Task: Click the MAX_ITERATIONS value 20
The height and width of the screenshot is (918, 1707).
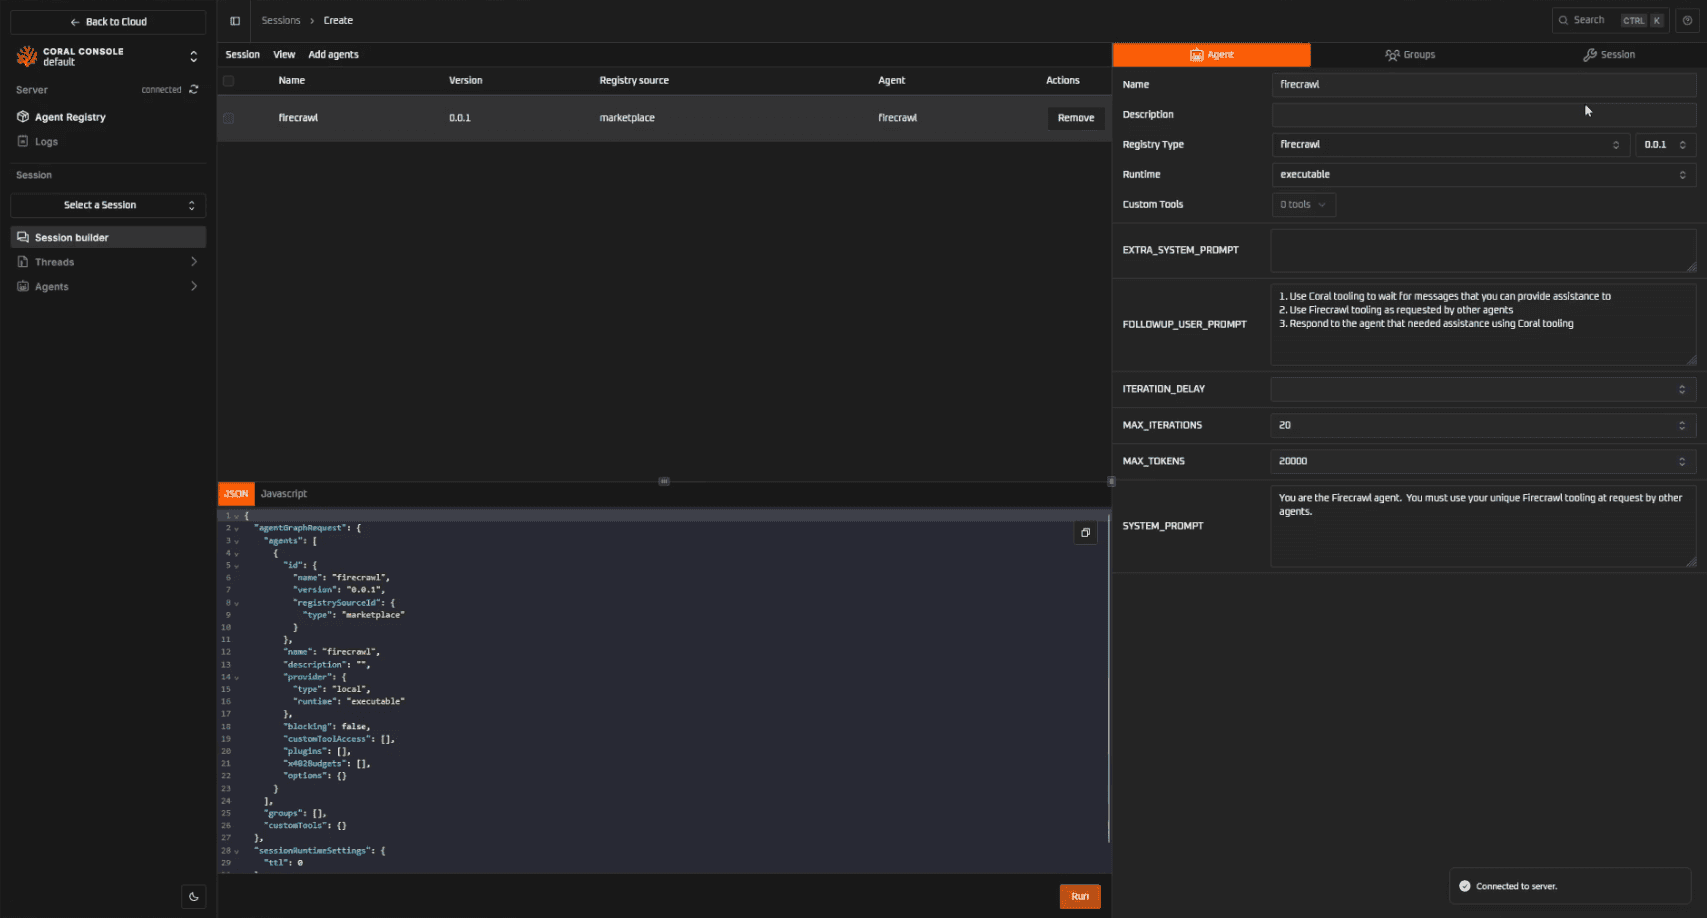Action: pos(1285,425)
